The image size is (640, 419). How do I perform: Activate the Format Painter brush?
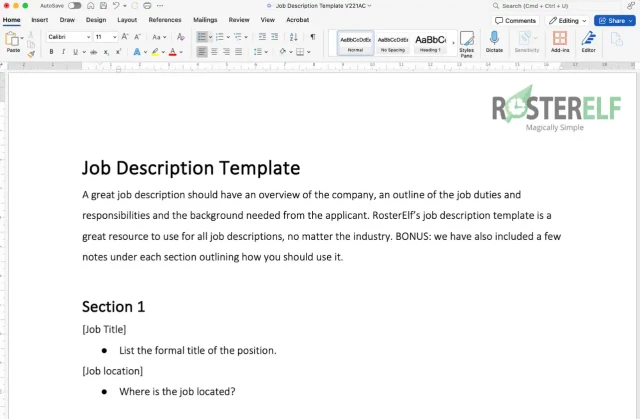pos(31,54)
